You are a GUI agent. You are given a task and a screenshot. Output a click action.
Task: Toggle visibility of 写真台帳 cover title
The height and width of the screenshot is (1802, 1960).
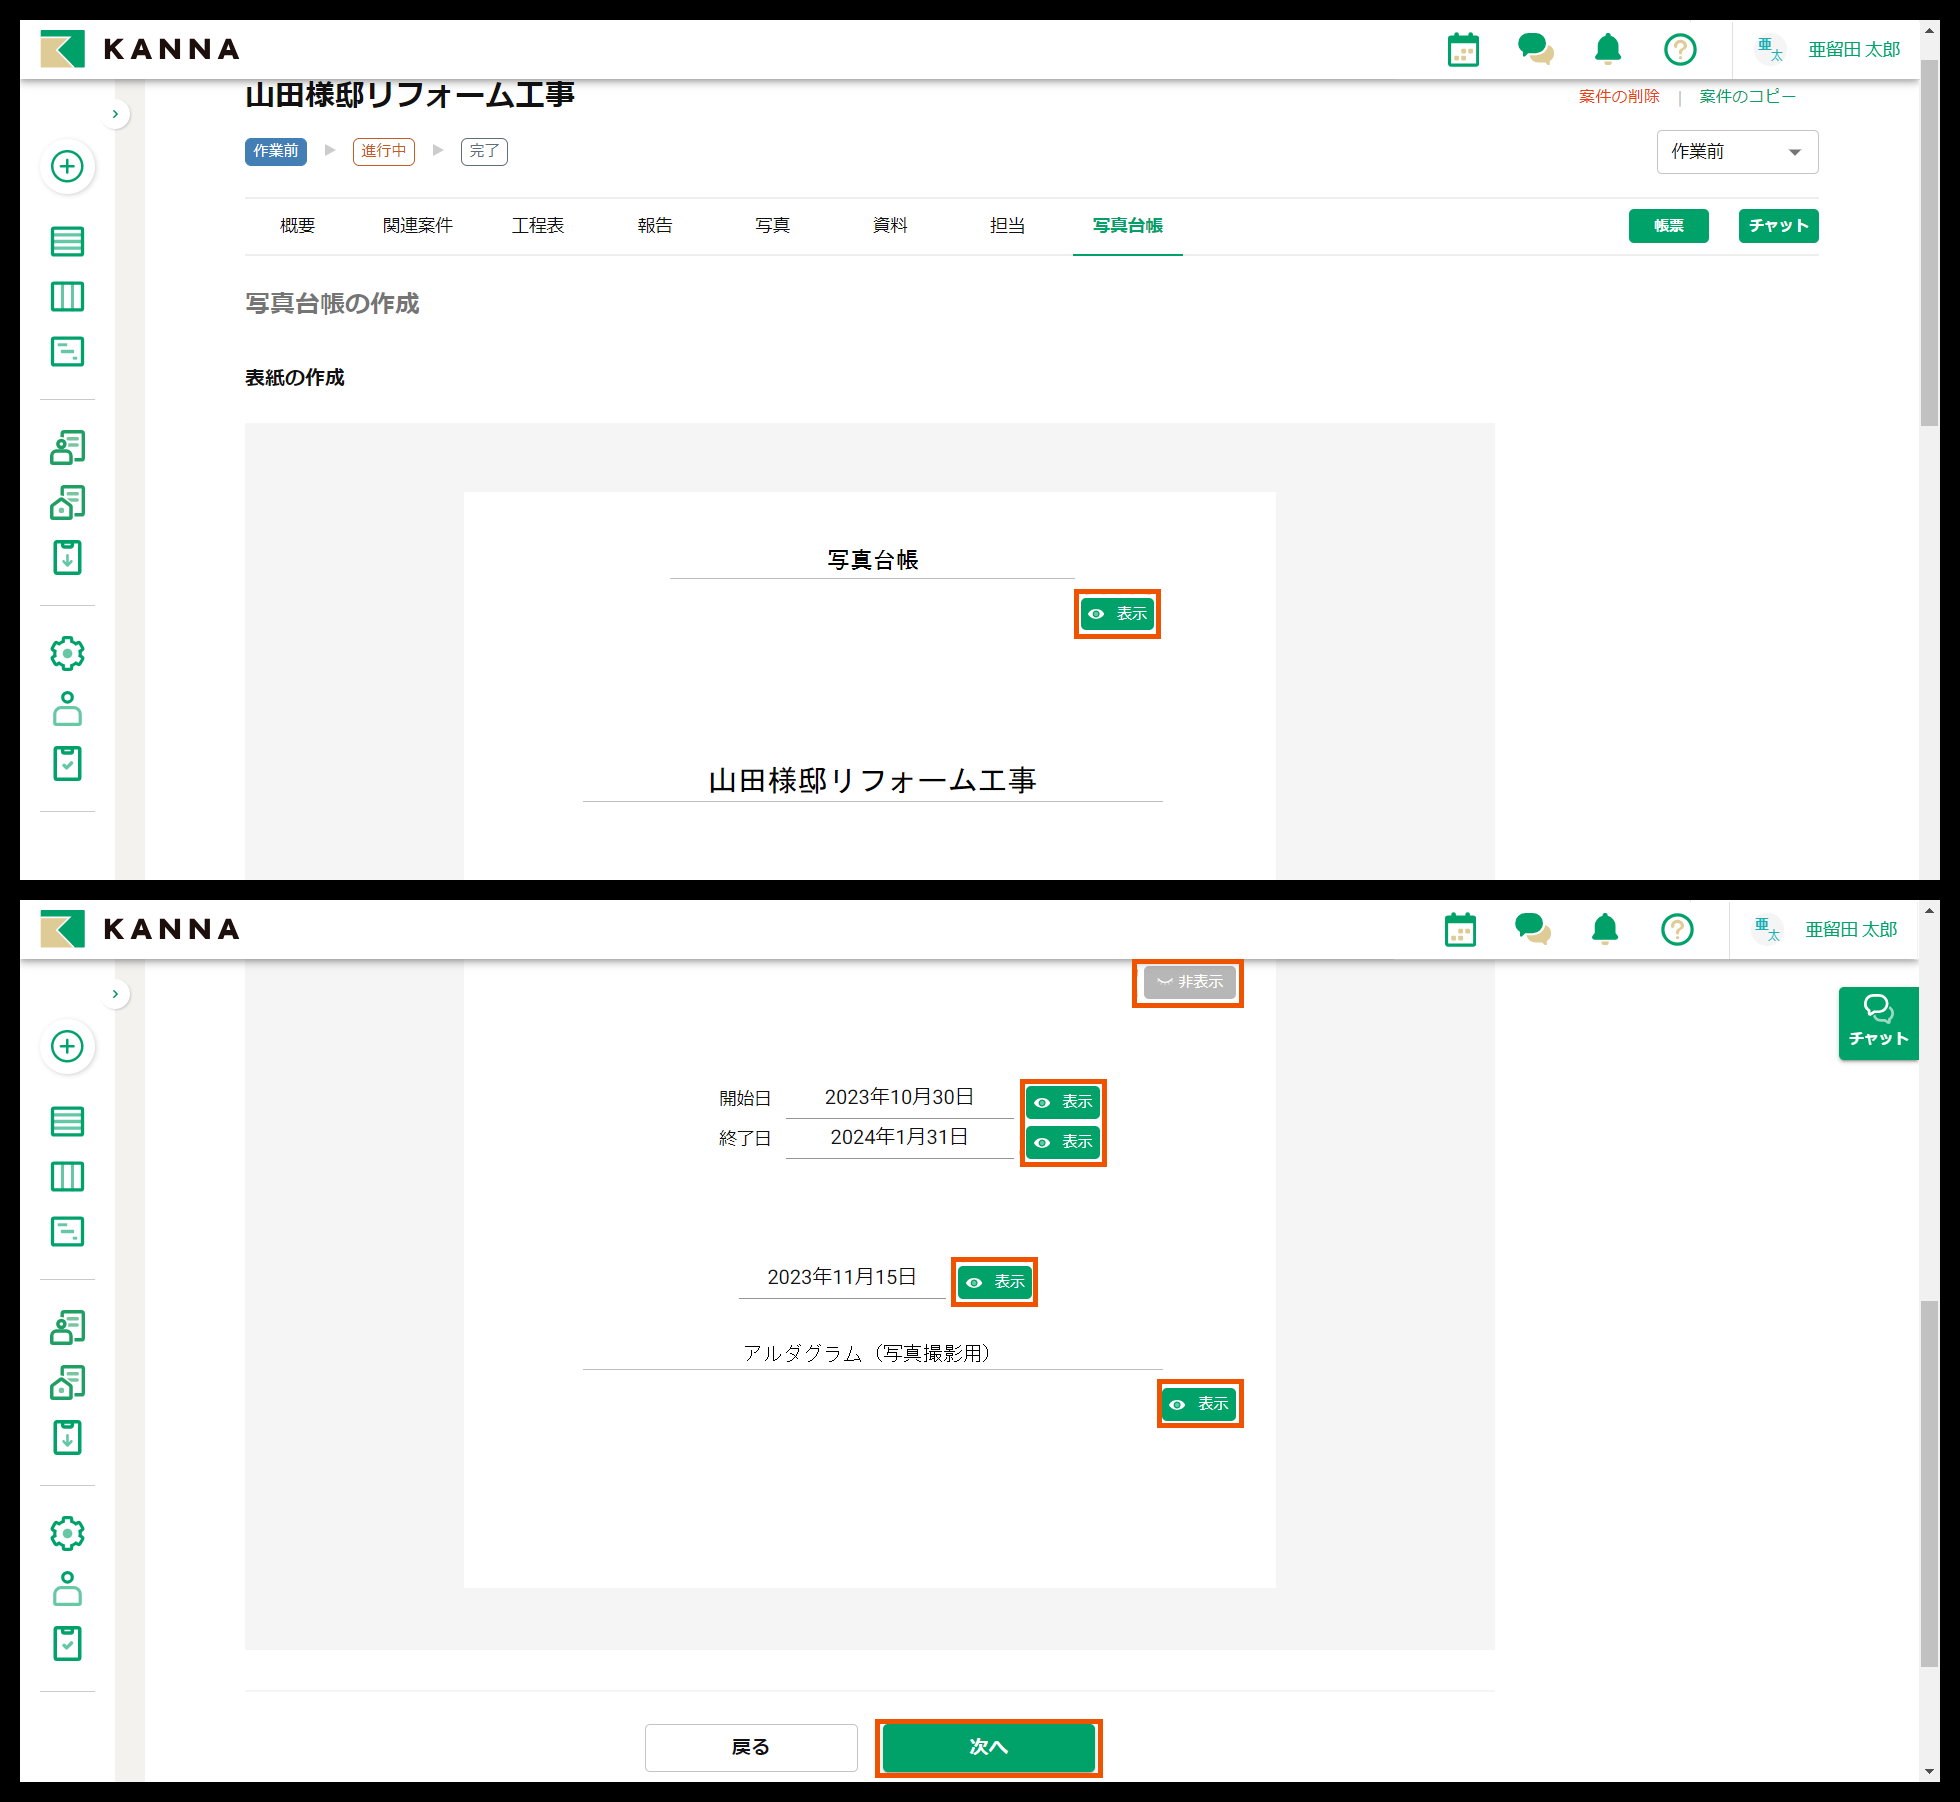pos(1117,614)
